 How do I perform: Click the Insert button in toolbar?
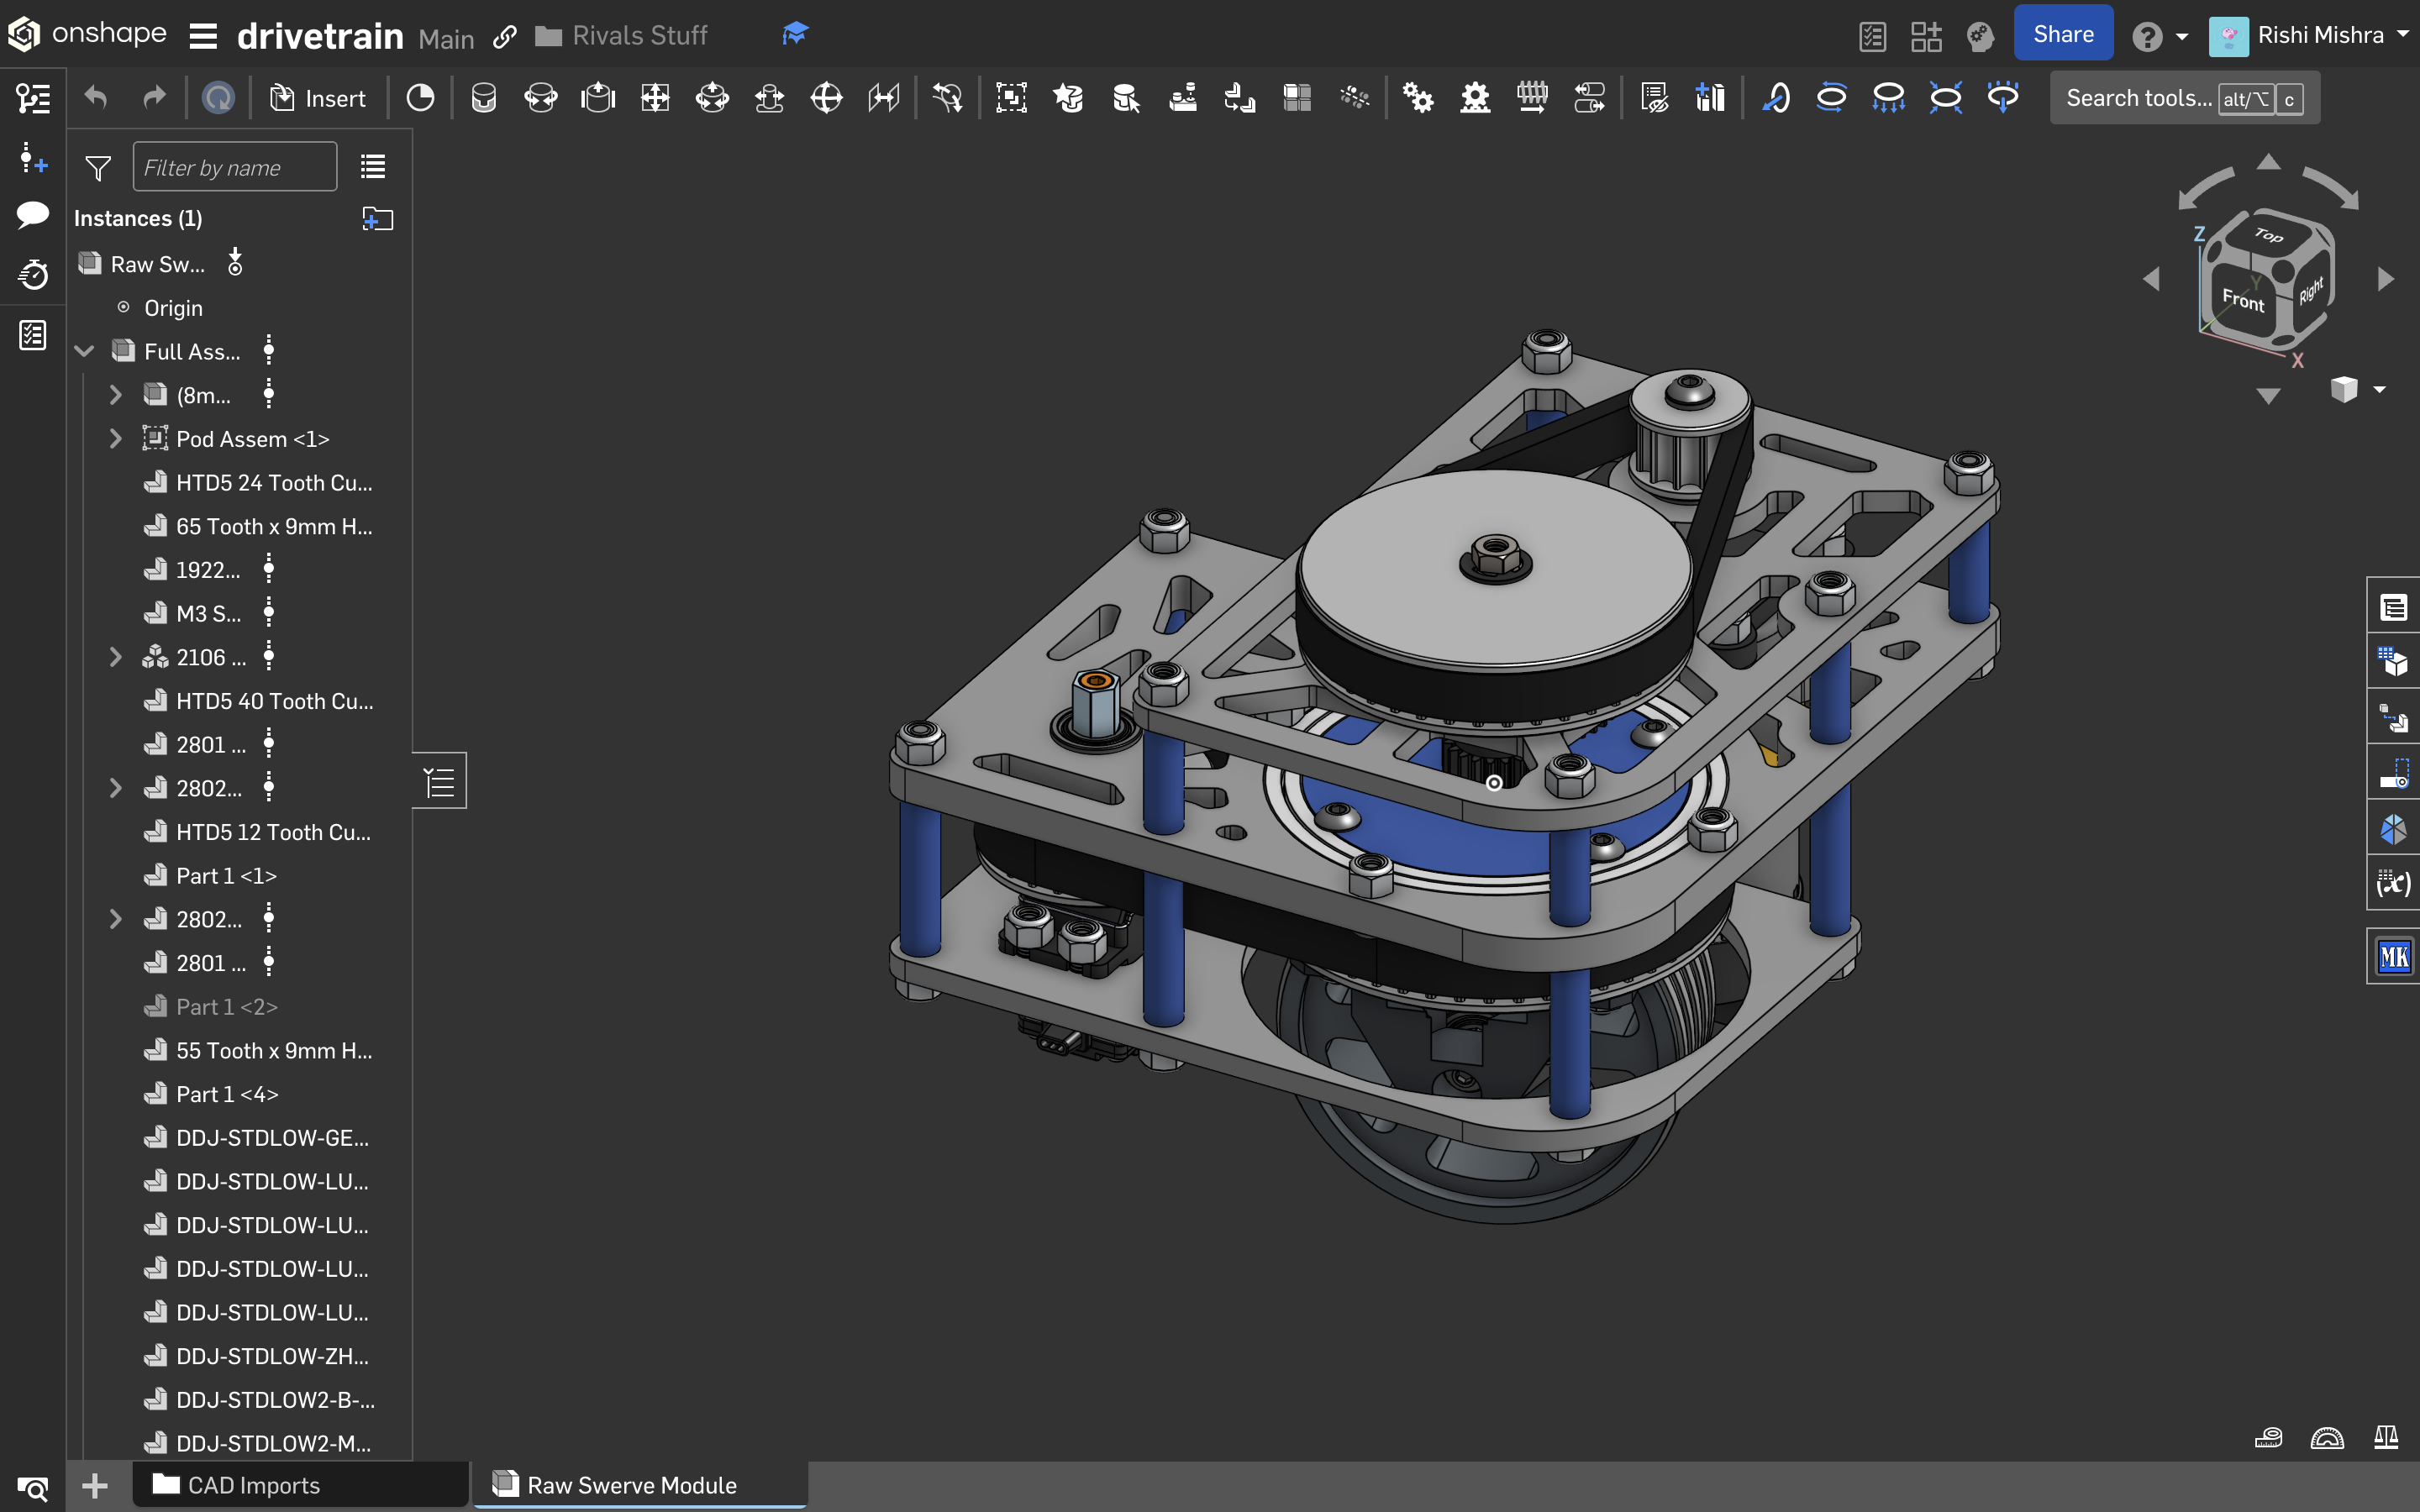[x=319, y=98]
